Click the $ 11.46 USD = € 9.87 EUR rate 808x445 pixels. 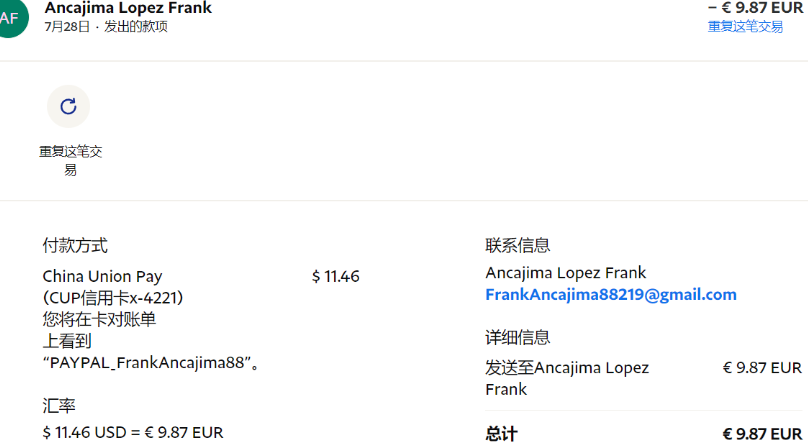[x=133, y=432]
